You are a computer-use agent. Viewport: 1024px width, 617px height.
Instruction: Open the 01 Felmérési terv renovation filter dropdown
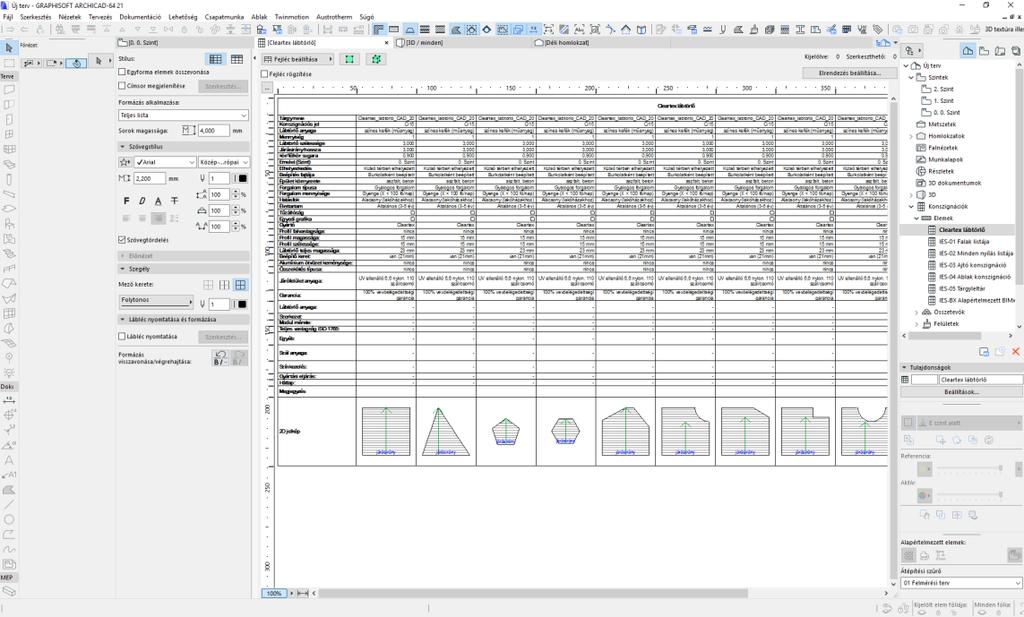(x=961, y=582)
